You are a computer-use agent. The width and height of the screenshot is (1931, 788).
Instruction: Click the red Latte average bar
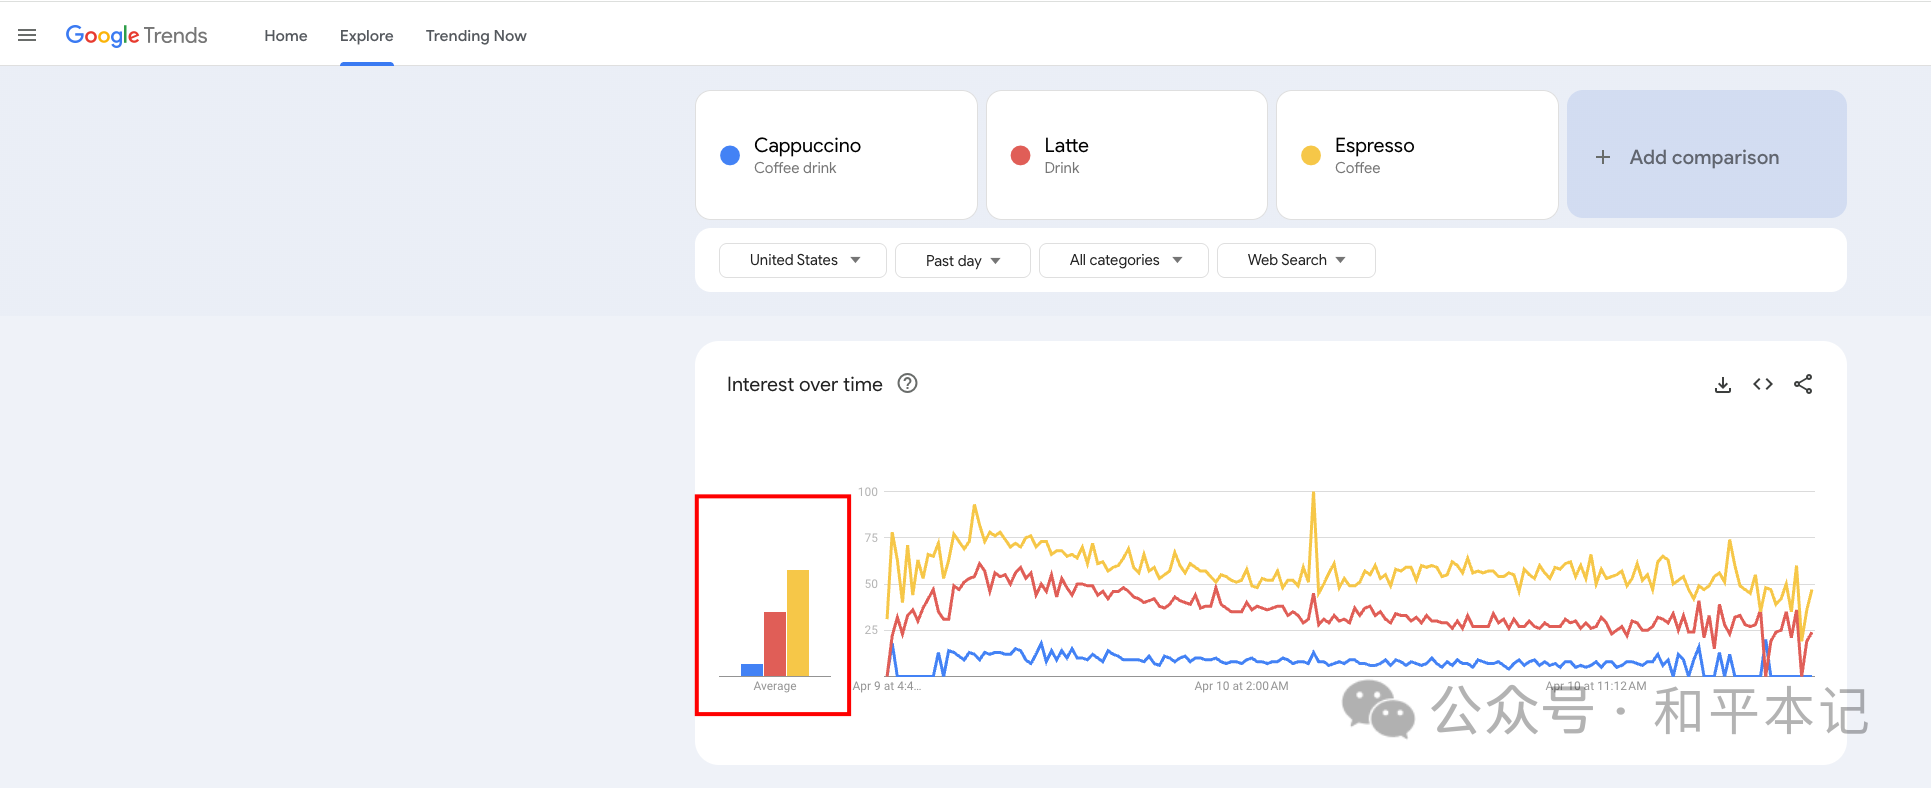click(x=775, y=644)
